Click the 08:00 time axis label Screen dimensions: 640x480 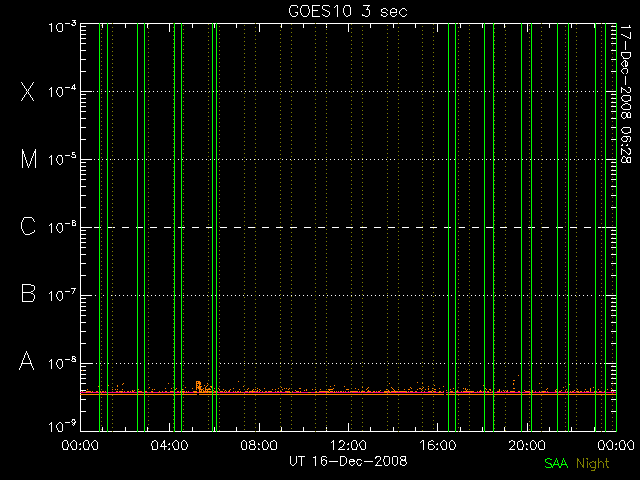pyautogui.click(x=259, y=444)
